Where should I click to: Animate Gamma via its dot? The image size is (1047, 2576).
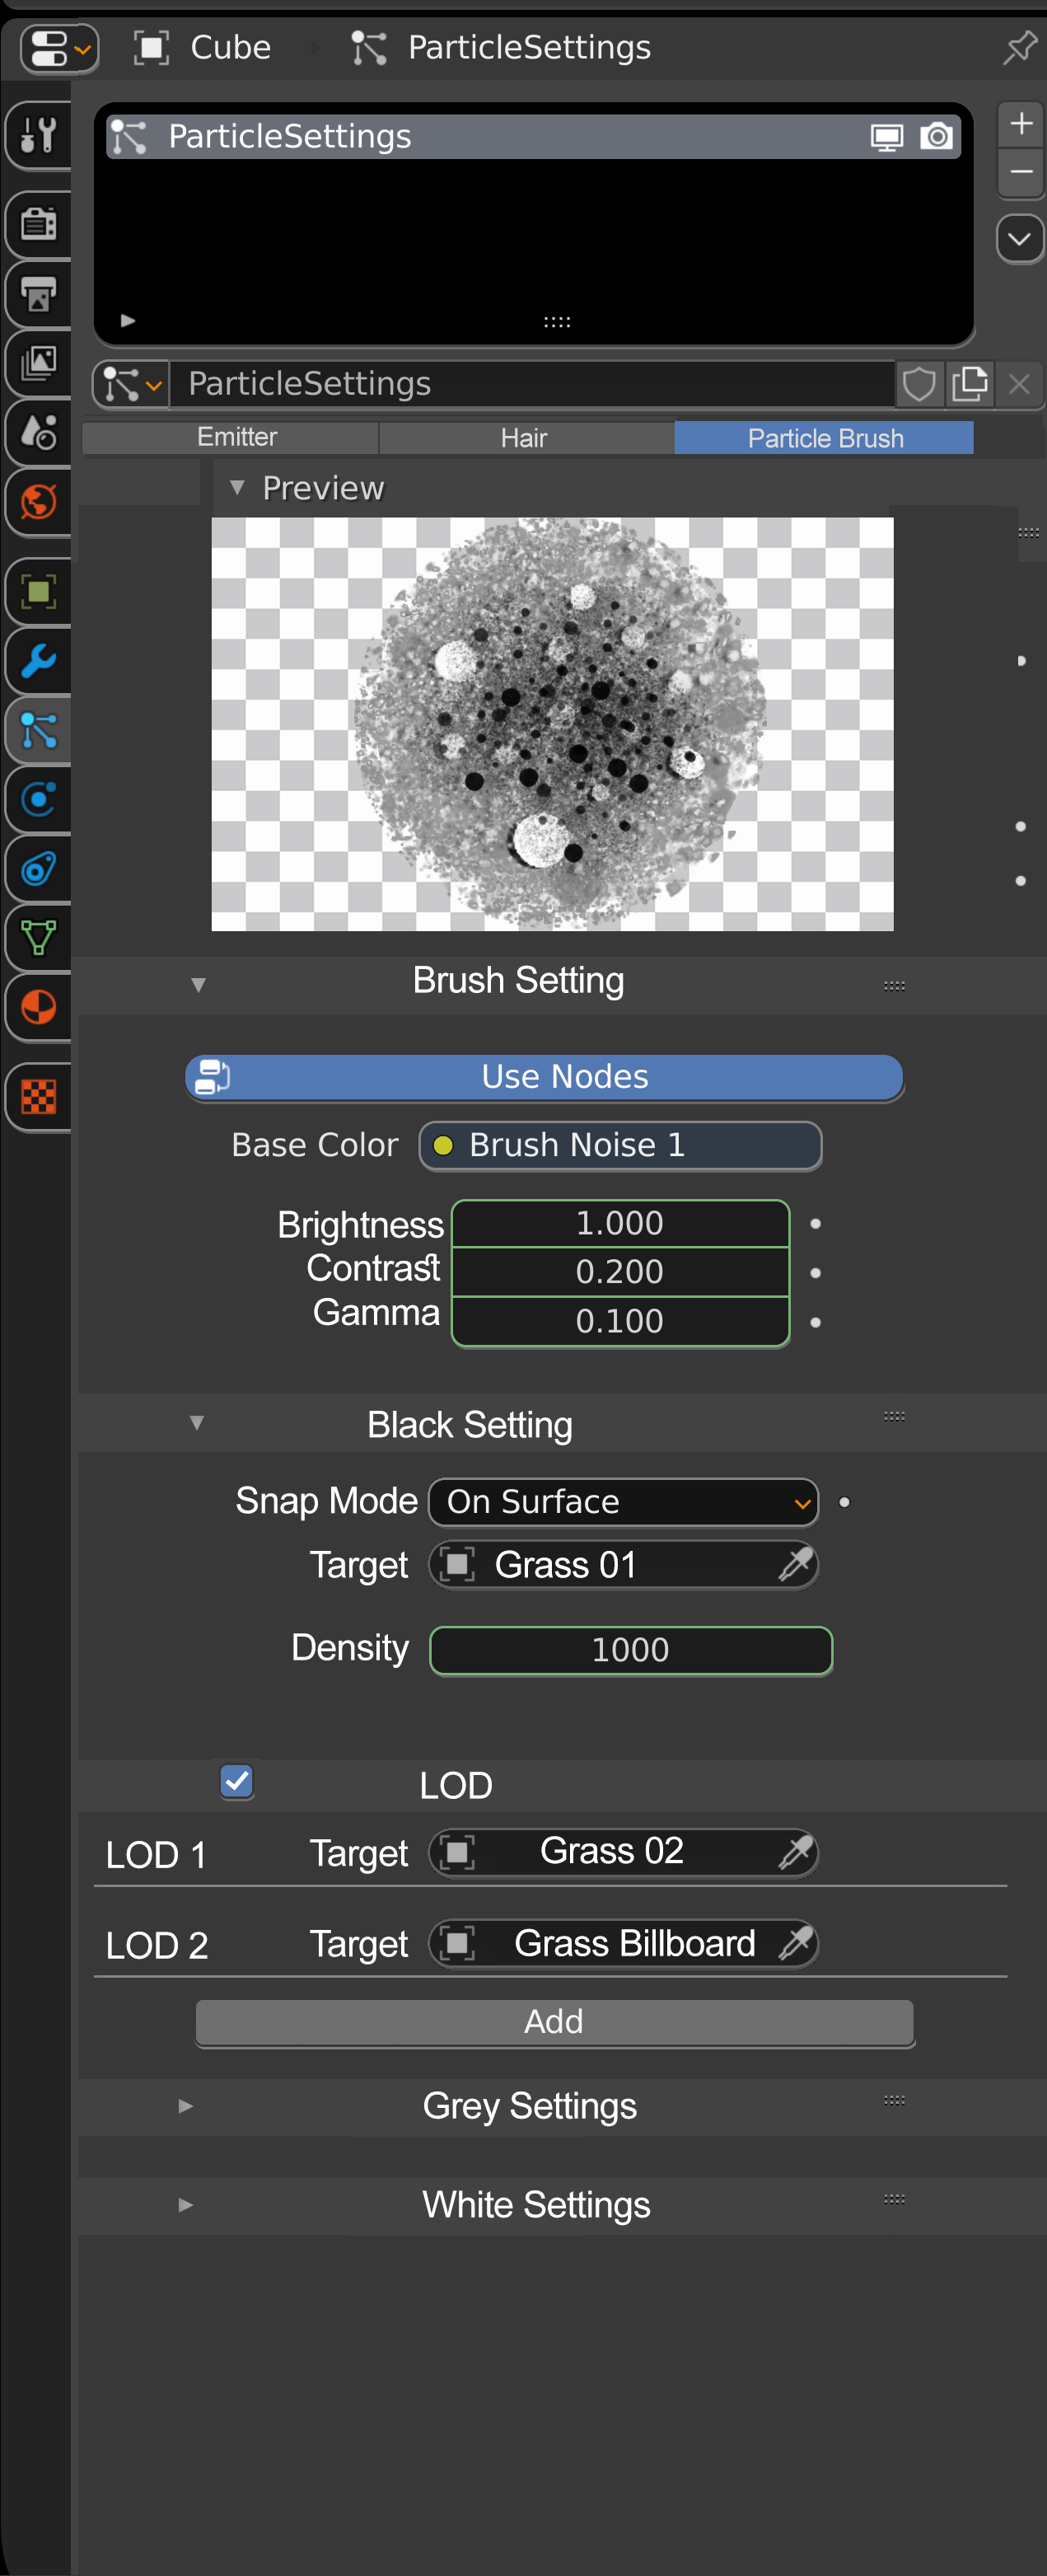pyautogui.click(x=816, y=1322)
